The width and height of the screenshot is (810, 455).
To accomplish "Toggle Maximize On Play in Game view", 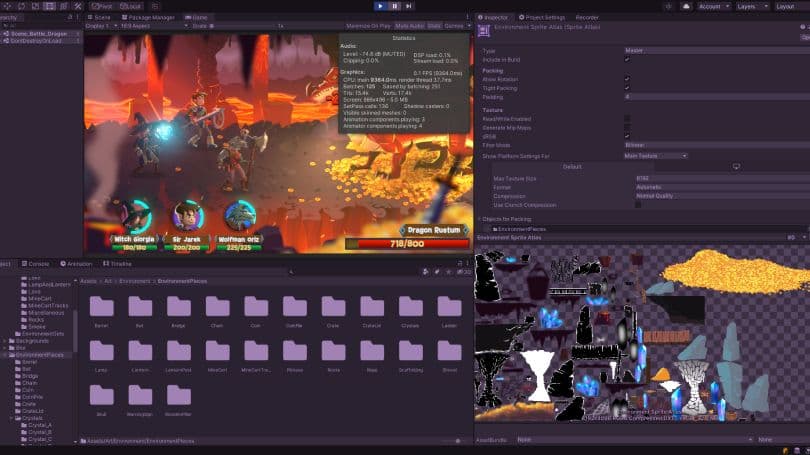I will (368, 26).
